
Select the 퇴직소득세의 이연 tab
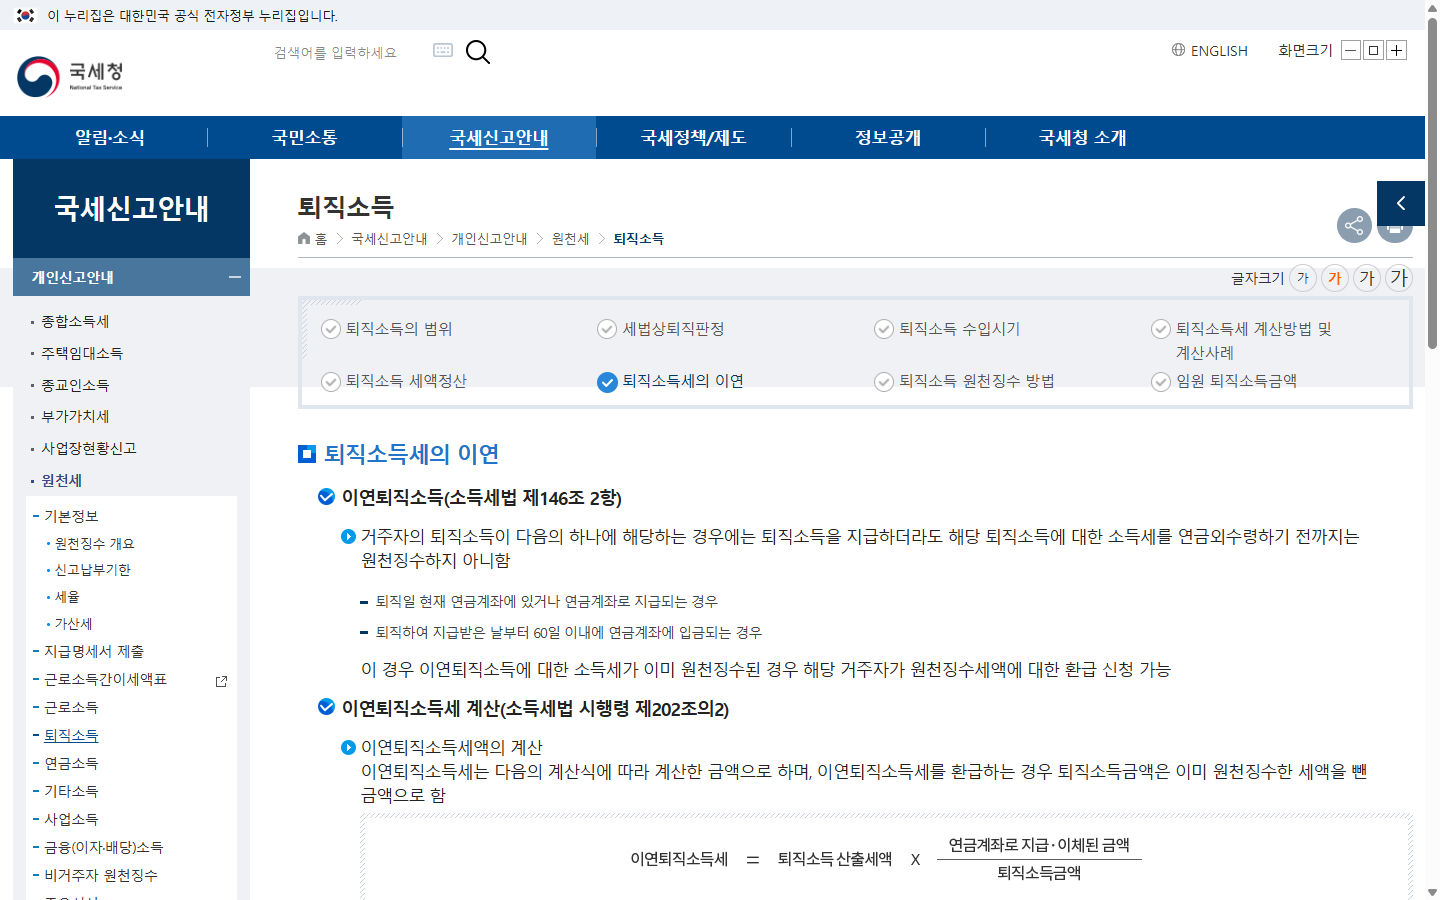pyautogui.click(x=670, y=381)
